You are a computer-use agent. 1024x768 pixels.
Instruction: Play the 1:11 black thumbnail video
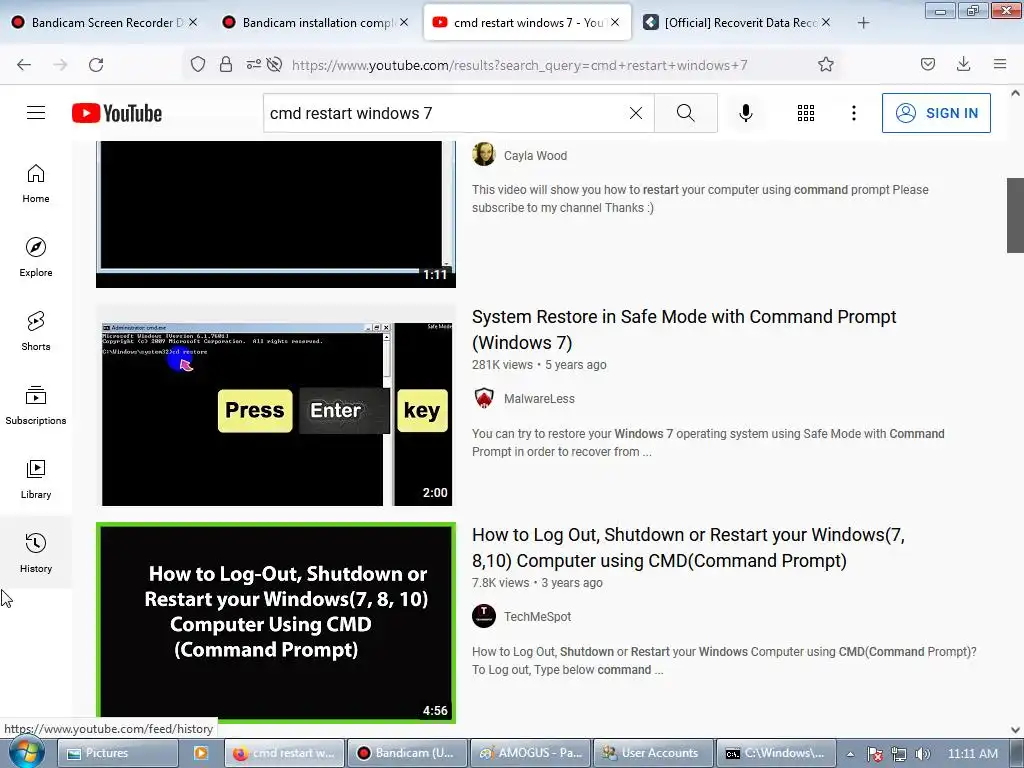[276, 214]
